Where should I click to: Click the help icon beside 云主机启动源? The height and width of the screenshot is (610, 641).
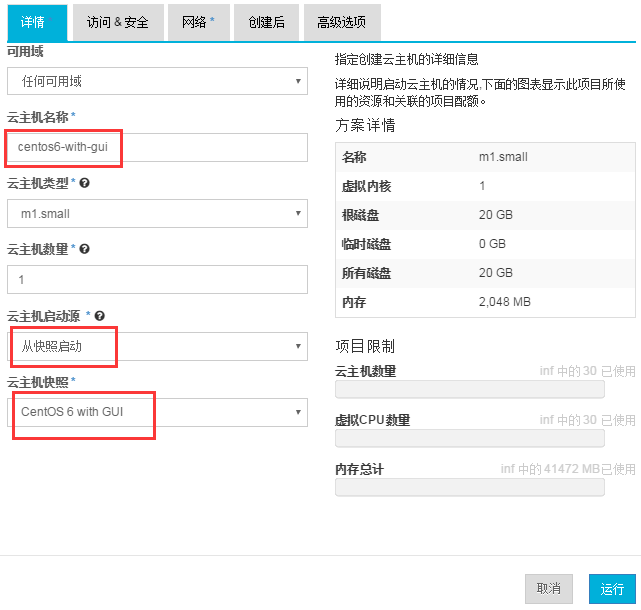click(x=100, y=315)
